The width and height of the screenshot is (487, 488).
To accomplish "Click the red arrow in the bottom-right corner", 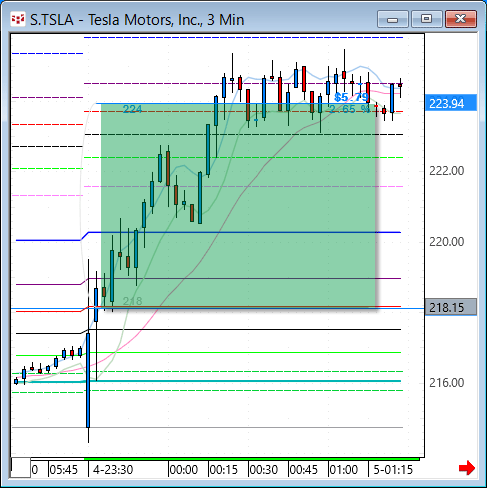I will click(x=467, y=468).
